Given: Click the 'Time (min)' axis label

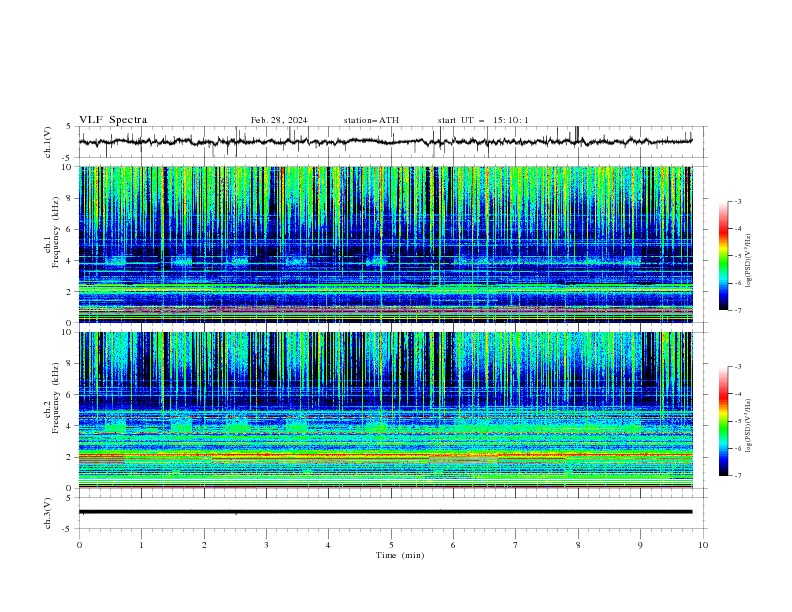Looking at the screenshot, I should tap(400, 555).
